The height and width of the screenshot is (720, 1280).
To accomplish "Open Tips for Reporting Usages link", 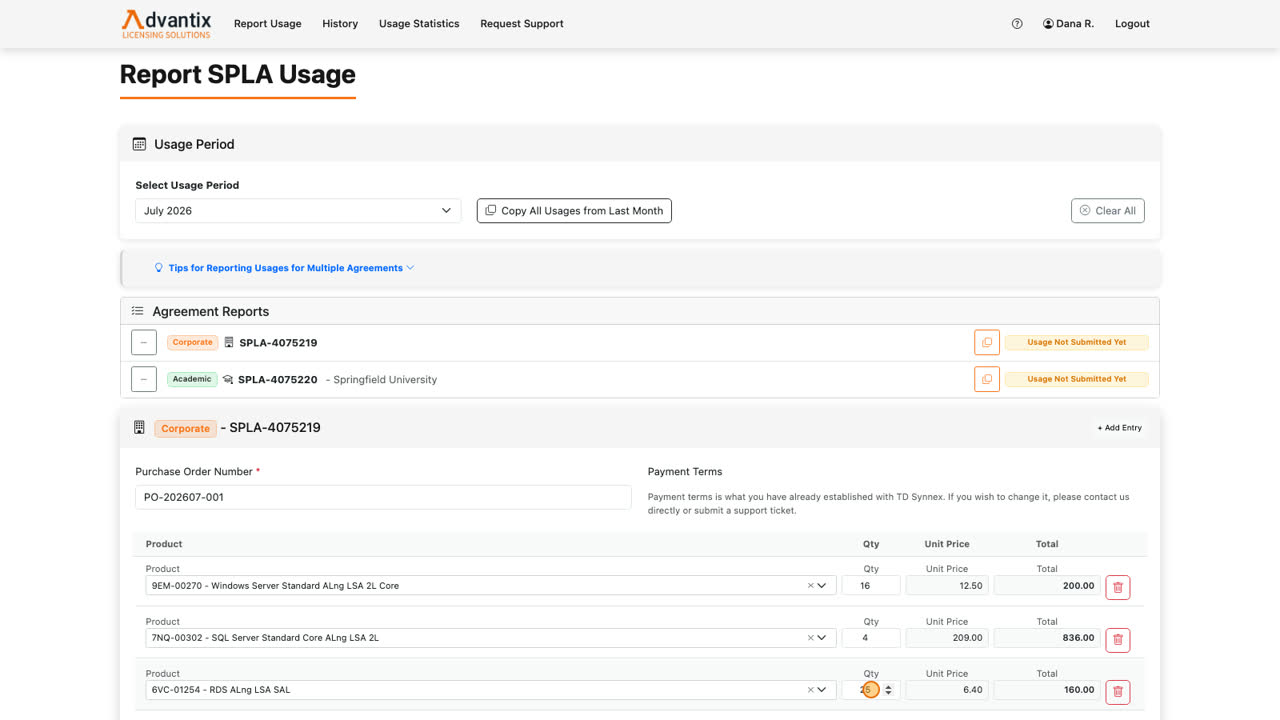I will 285,268.
